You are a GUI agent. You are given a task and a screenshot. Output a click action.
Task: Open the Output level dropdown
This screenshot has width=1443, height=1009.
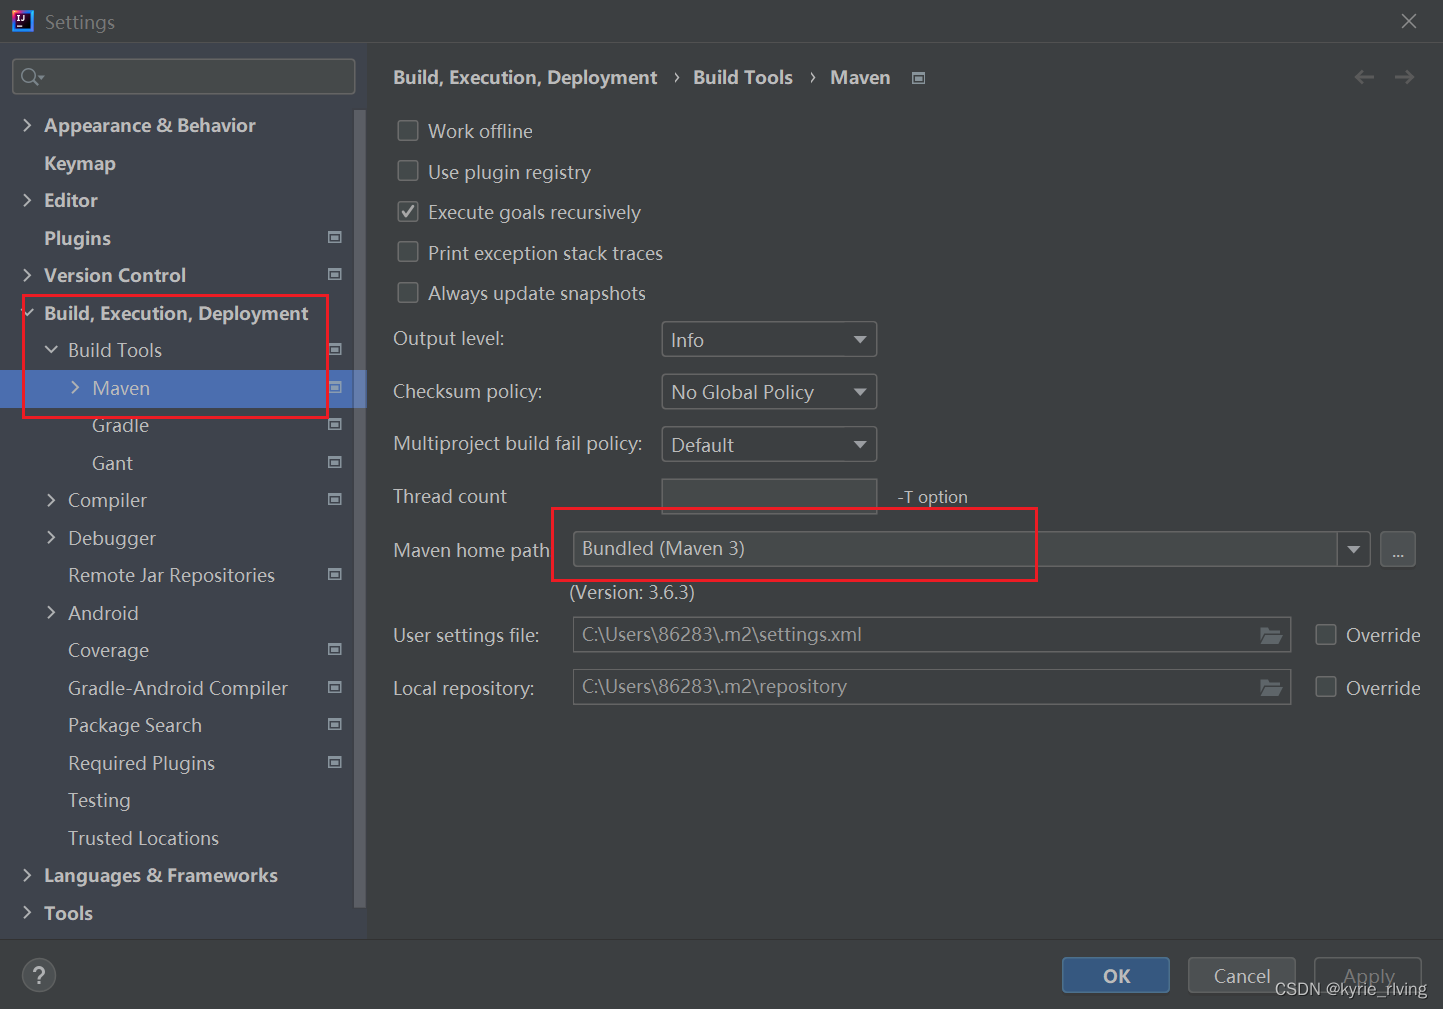click(x=858, y=339)
